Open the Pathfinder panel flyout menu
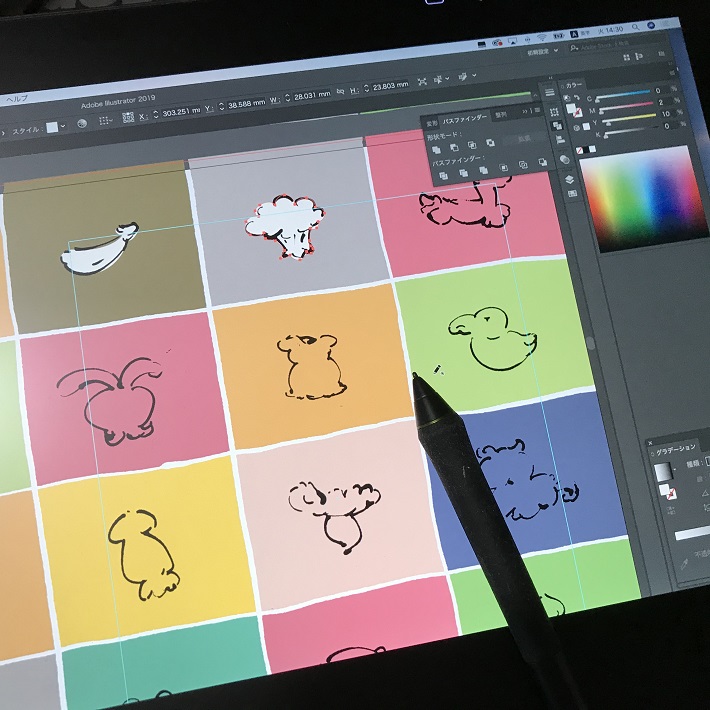710x710 pixels. [537, 110]
